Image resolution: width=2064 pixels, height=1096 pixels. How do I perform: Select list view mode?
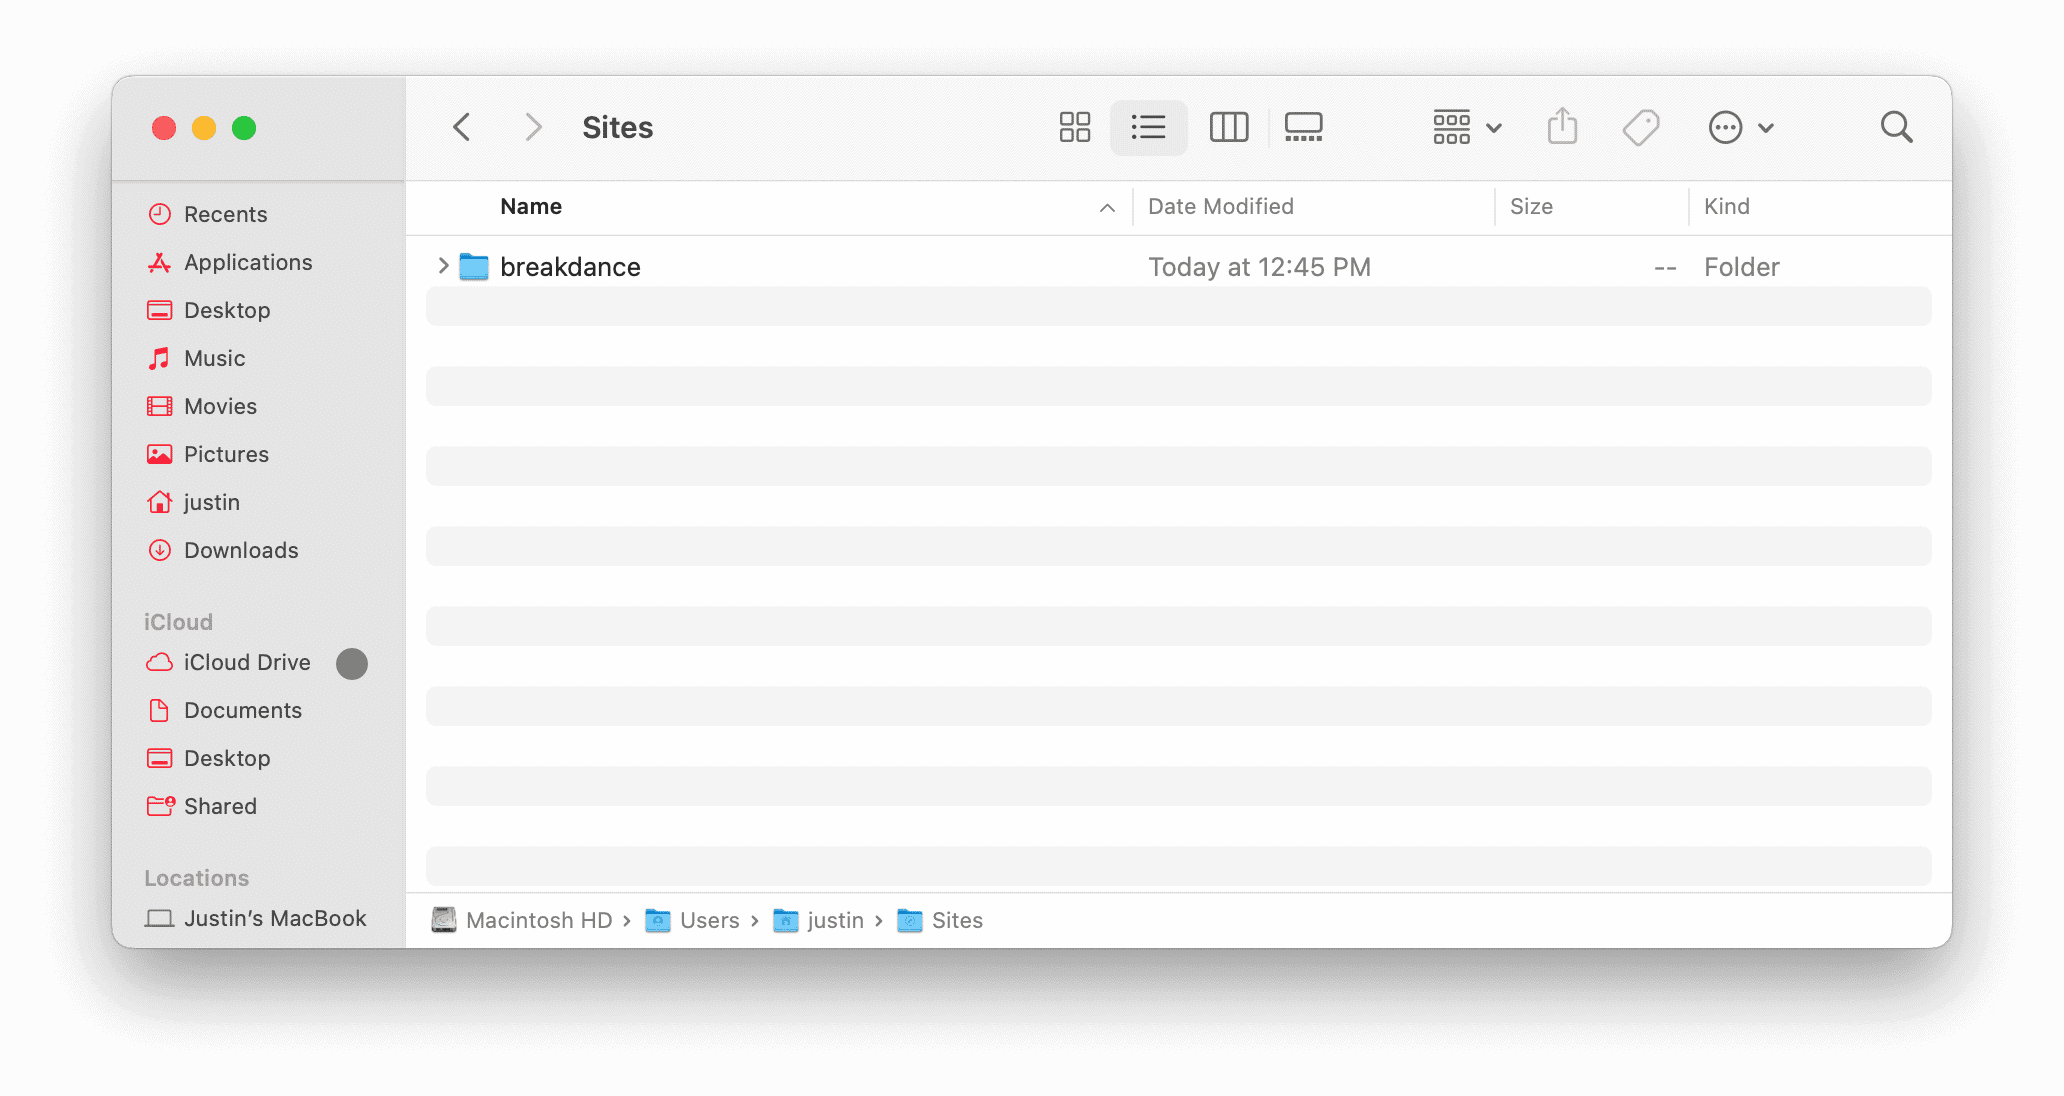[1148, 127]
